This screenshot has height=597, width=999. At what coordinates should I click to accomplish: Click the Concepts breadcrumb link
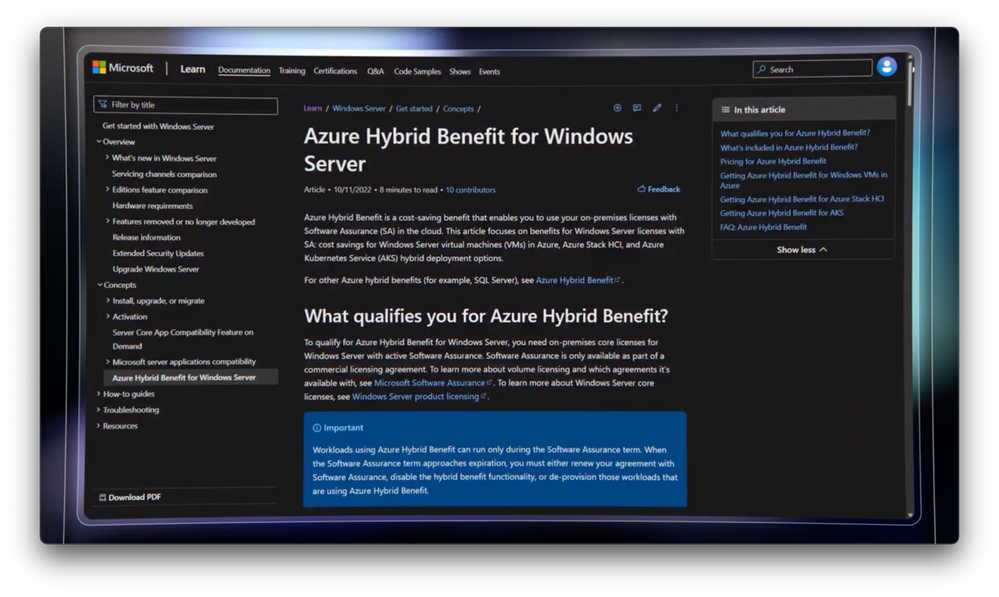tap(458, 109)
